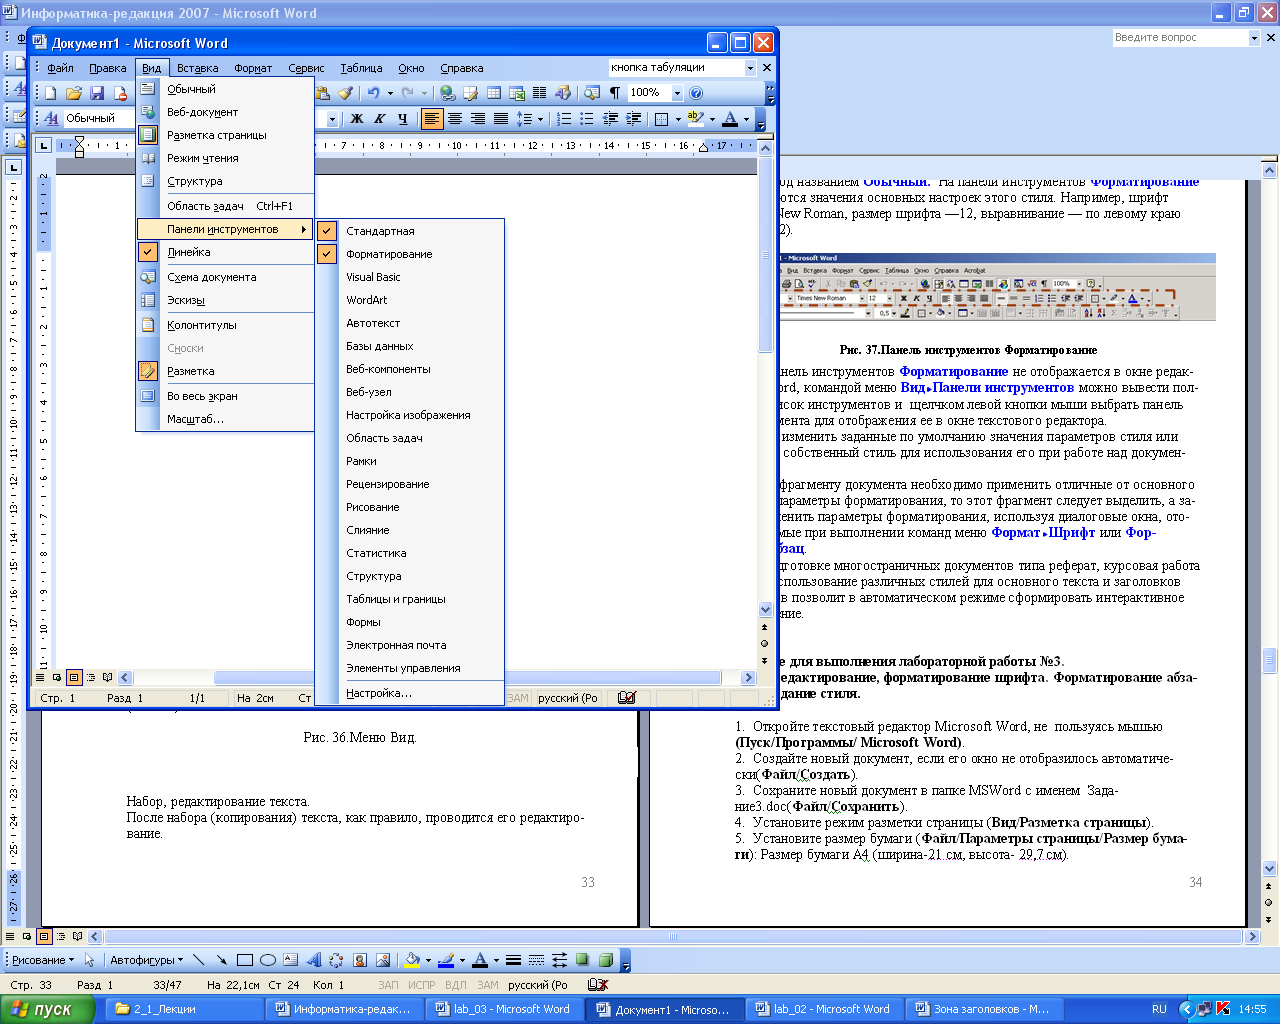The image size is (1280, 1024).
Task: Select the Arrow tool in Drawing toolbar
Action: (x=221, y=960)
